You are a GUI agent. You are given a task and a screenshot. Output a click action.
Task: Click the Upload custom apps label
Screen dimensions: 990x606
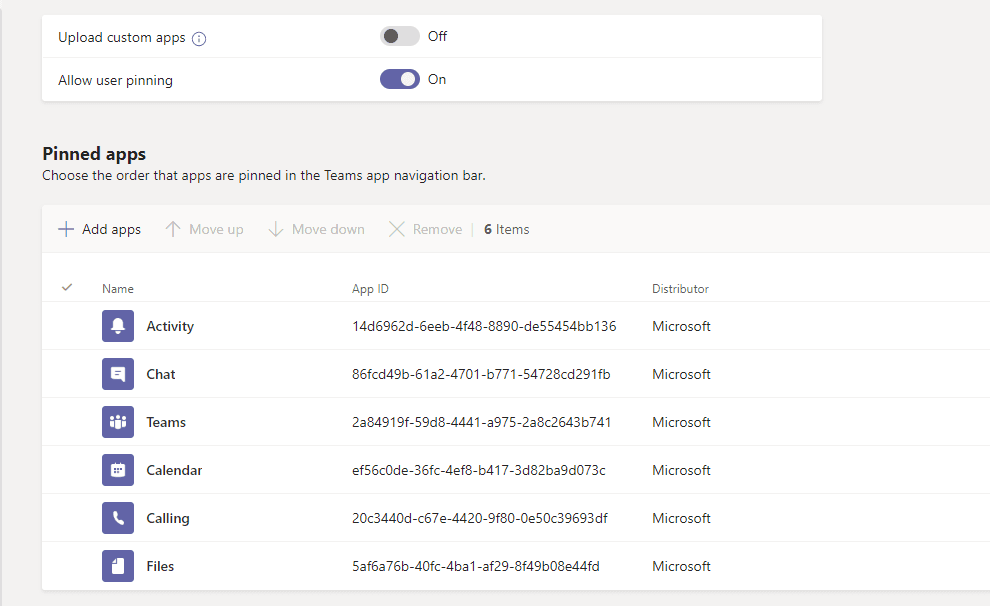122,37
